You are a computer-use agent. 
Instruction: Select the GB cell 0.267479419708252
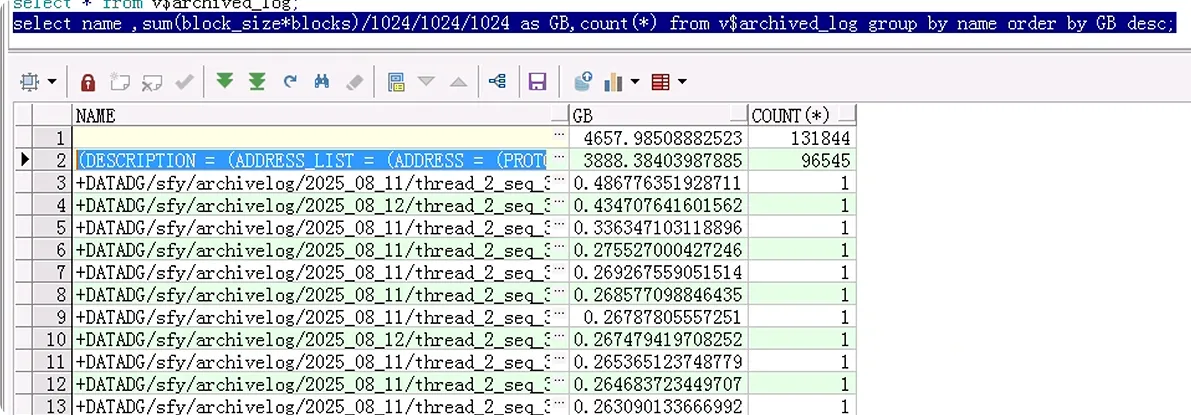point(659,339)
